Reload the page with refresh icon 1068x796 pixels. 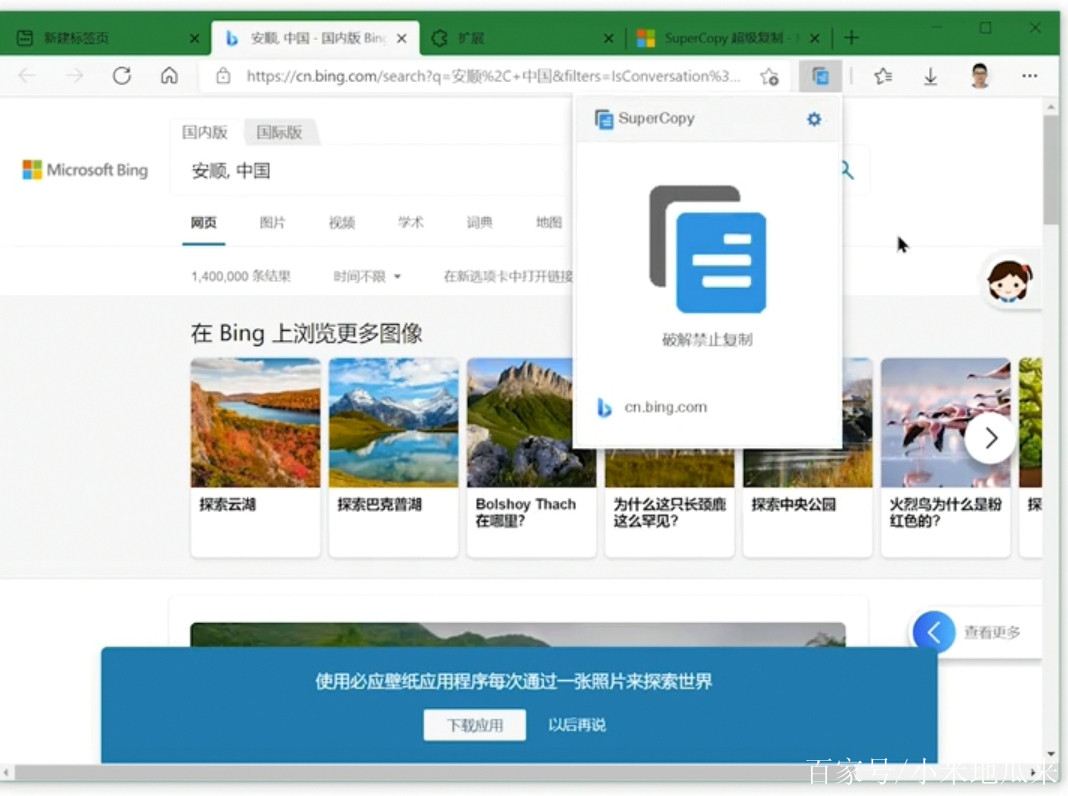[x=122, y=76]
